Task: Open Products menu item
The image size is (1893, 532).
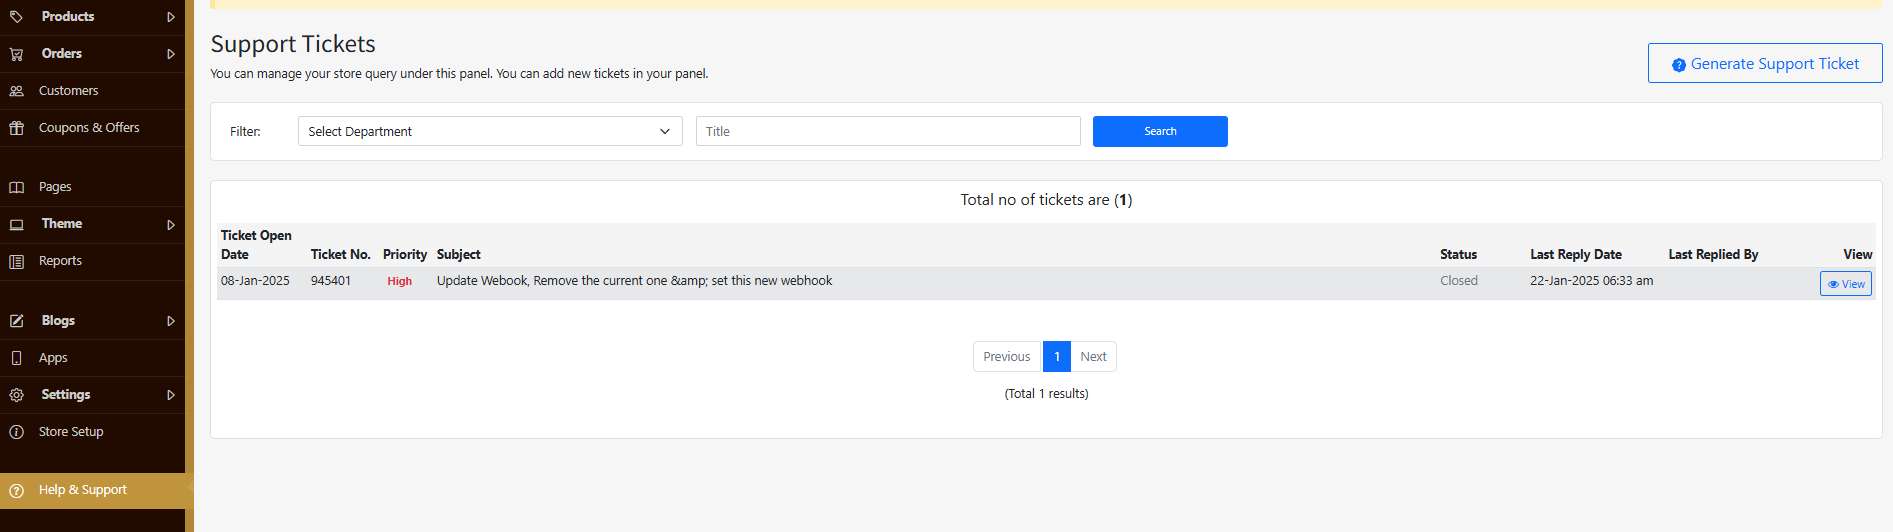Action: coord(92,17)
